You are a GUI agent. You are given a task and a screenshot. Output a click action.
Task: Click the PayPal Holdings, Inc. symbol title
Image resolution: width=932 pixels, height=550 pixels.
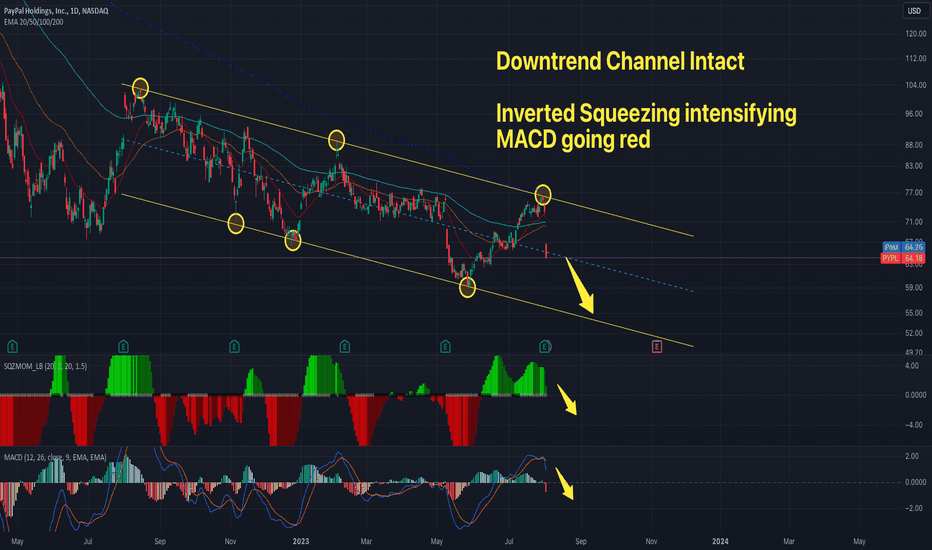(x=56, y=11)
